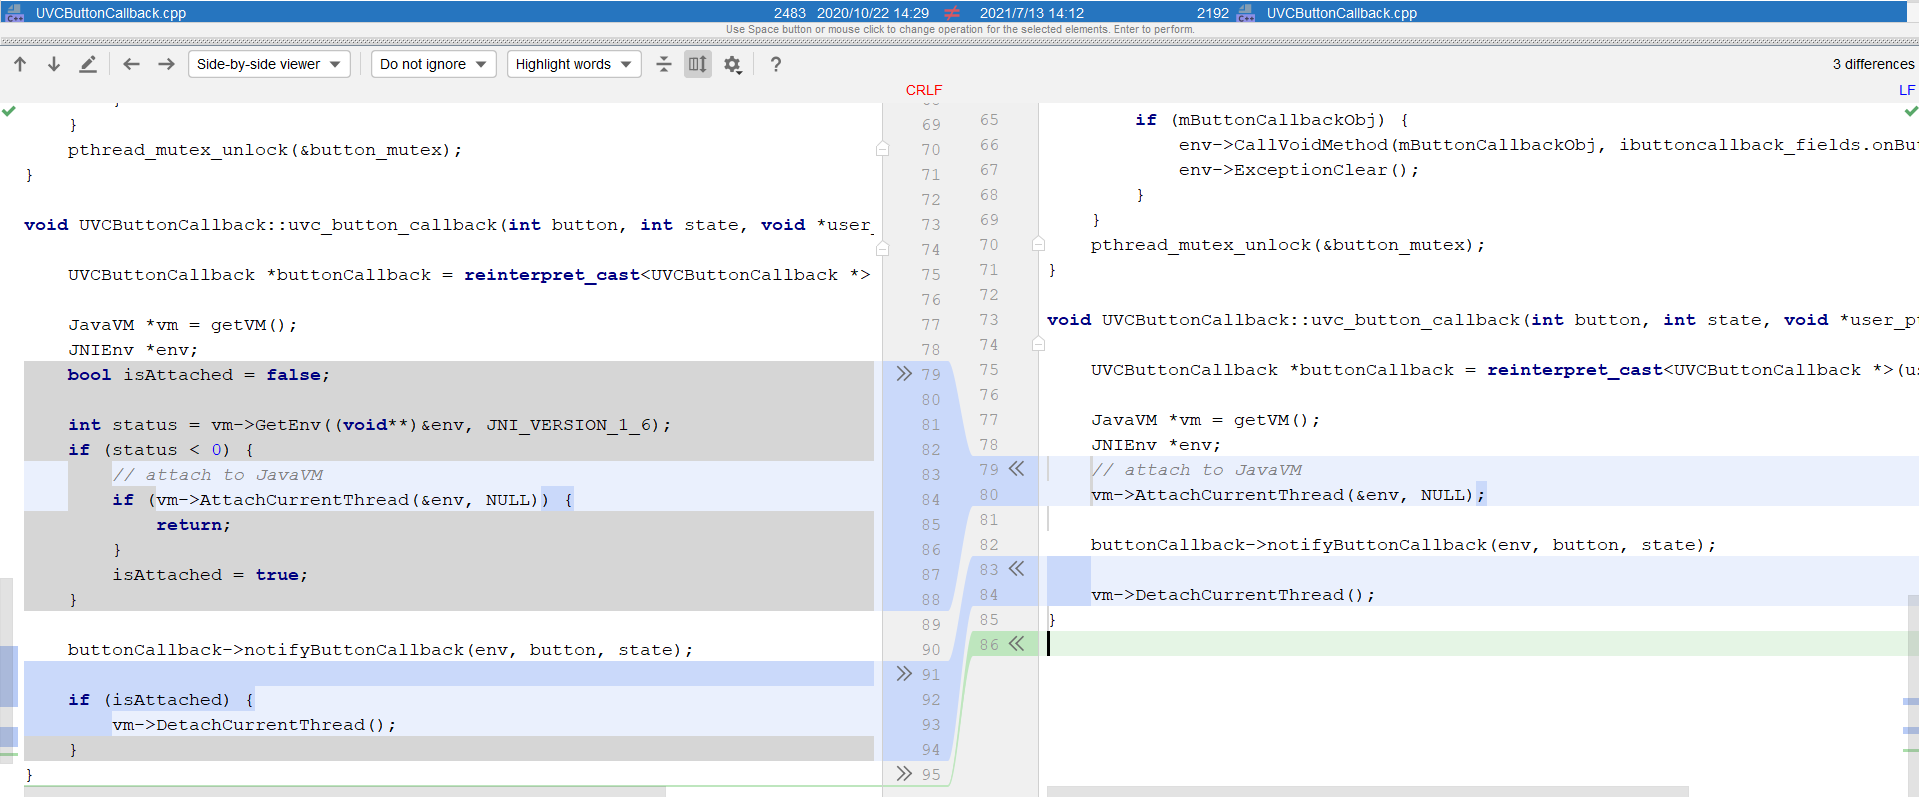This screenshot has width=1919, height=797.
Task: Open diff settings gear icon
Action: [x=733, y=64]
